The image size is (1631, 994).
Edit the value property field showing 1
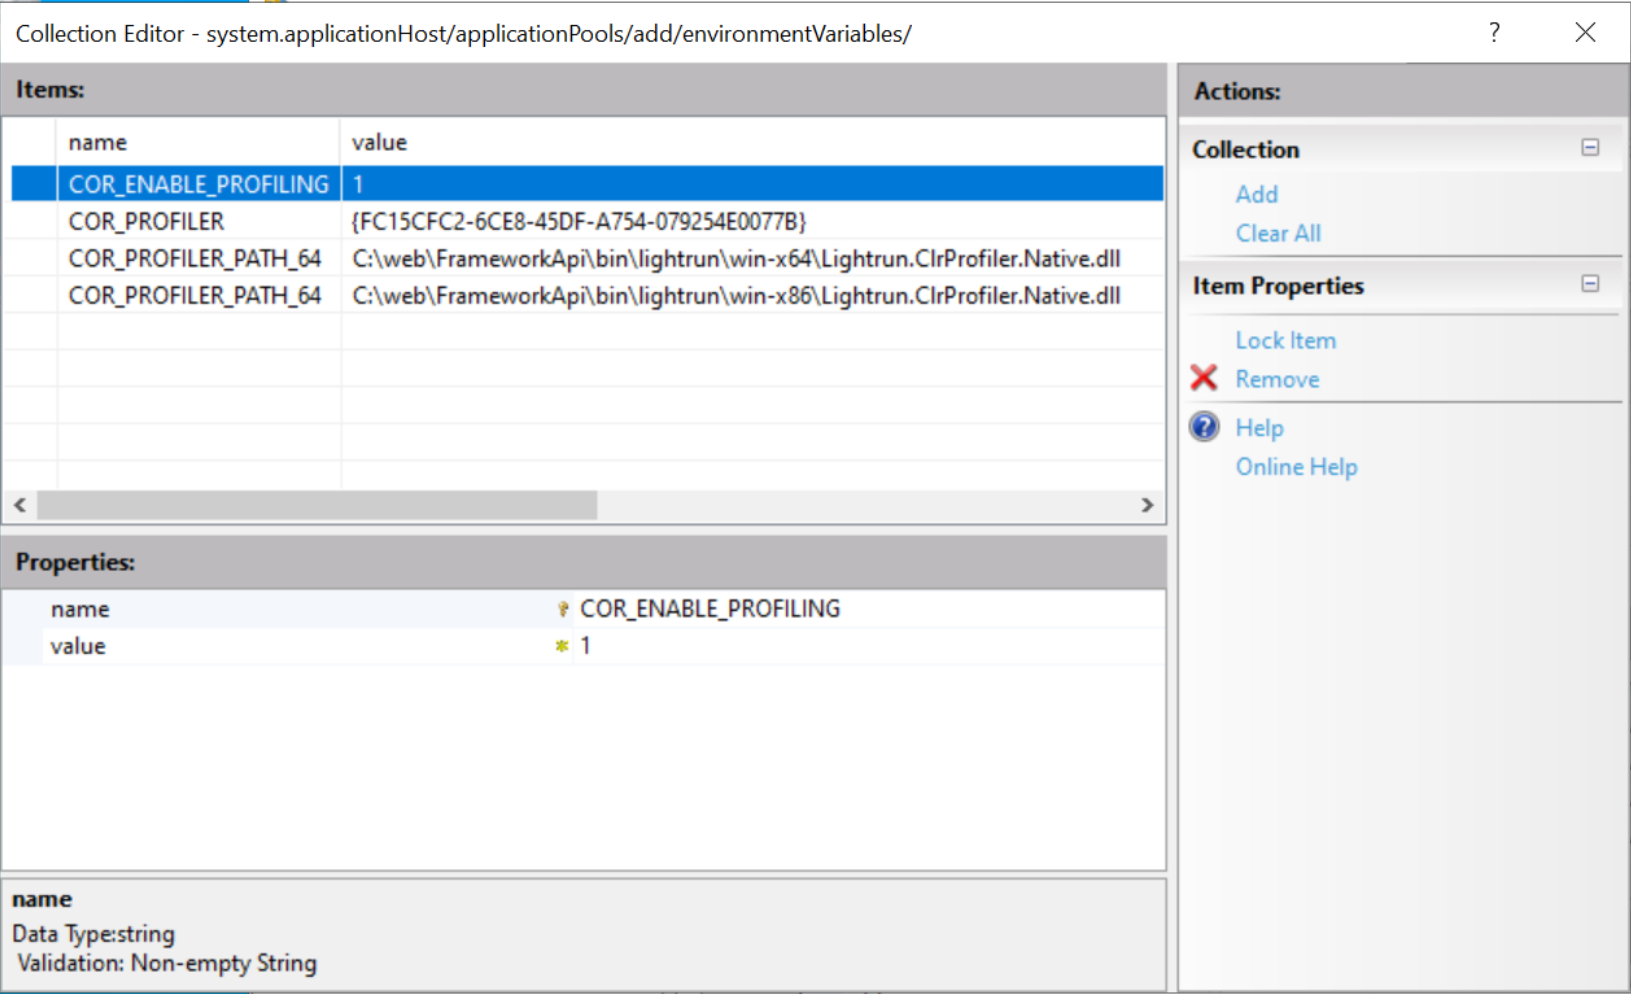pos(860,646)
